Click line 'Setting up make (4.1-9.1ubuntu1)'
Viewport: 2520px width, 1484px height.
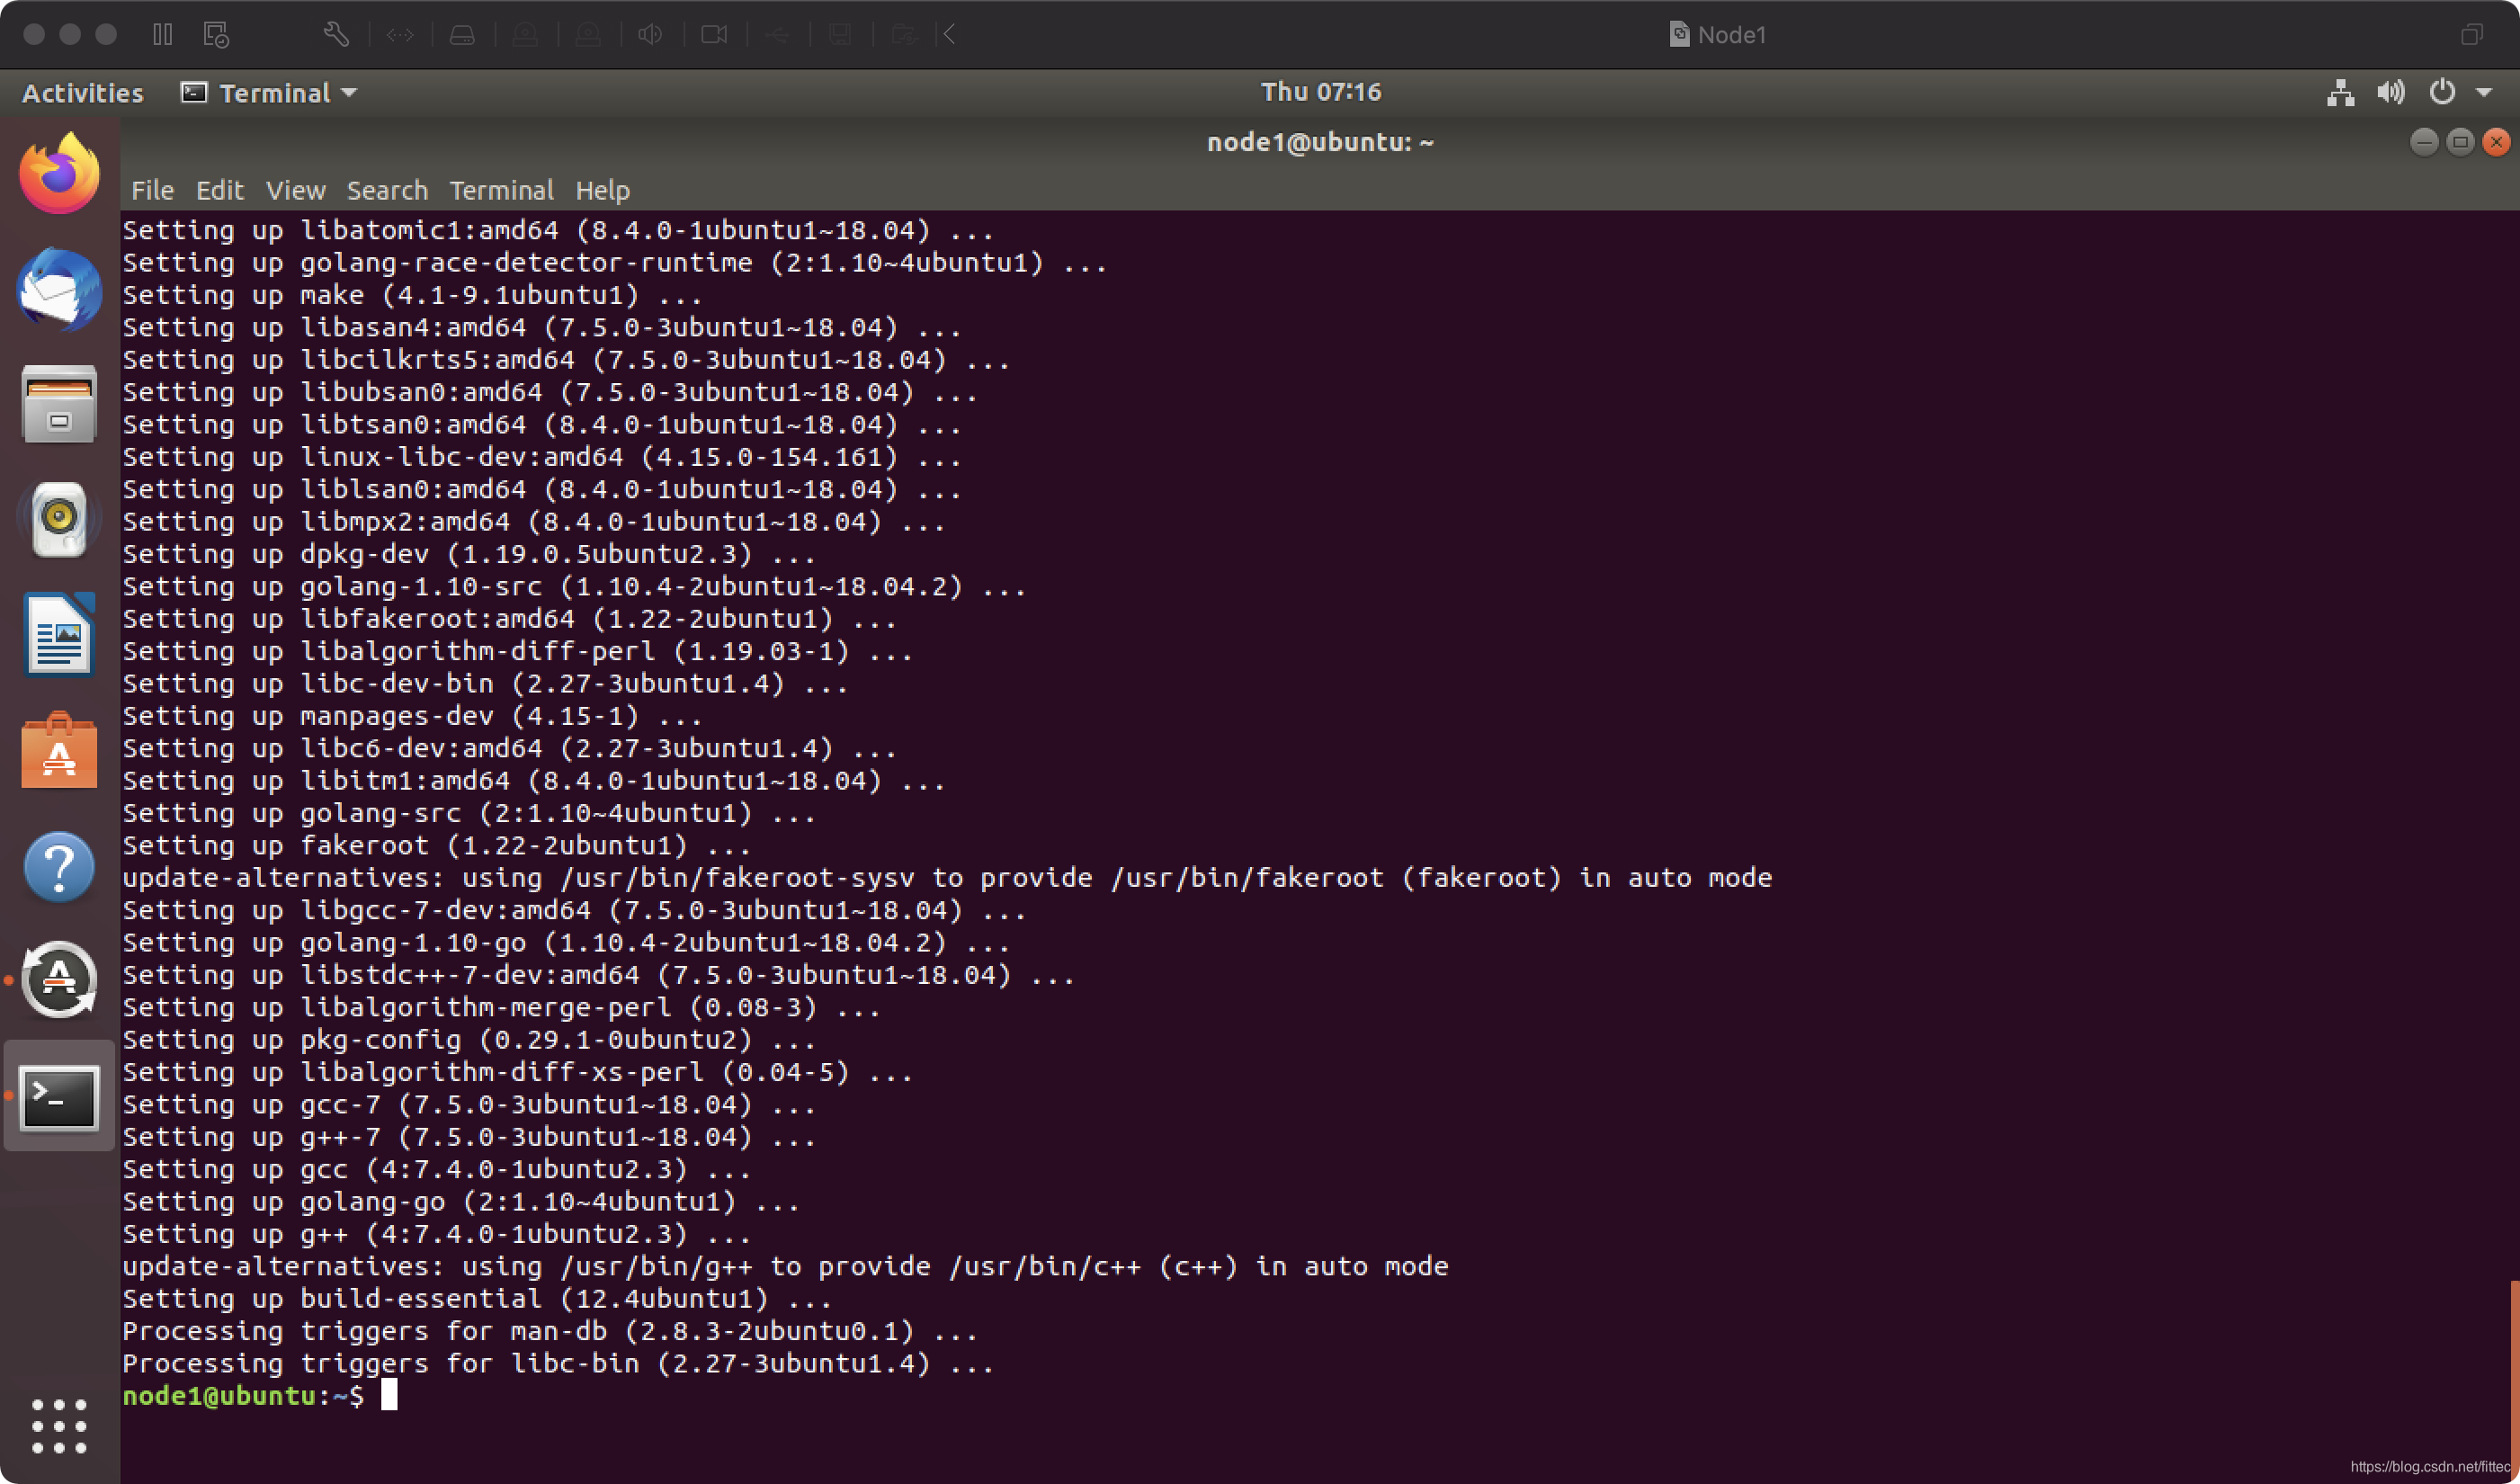point(412,295)
